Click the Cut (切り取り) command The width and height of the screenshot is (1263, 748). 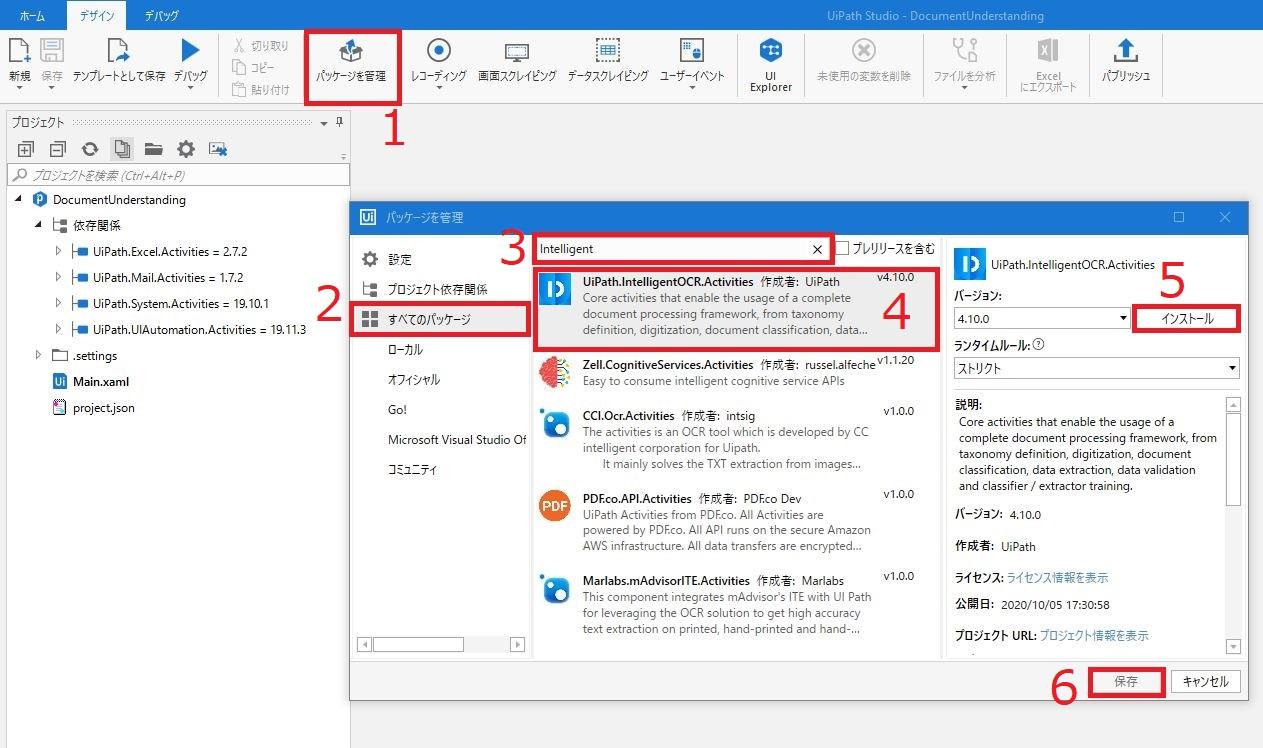coord(261,46)
